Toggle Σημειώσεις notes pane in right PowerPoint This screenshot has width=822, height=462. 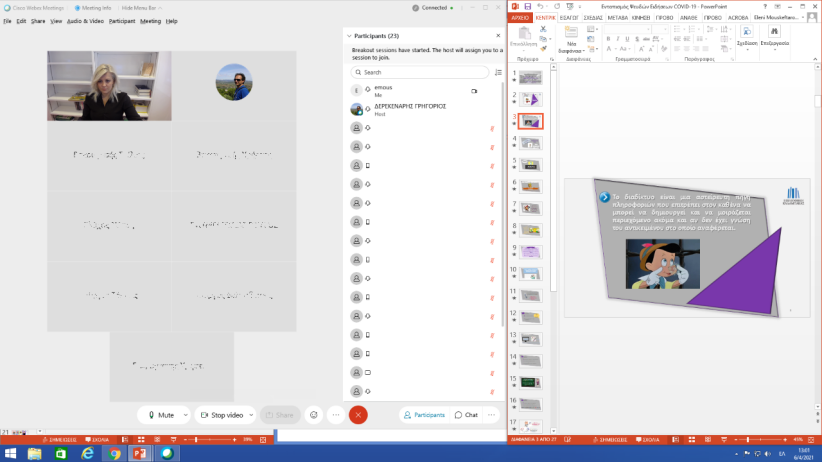coord(610,439)
